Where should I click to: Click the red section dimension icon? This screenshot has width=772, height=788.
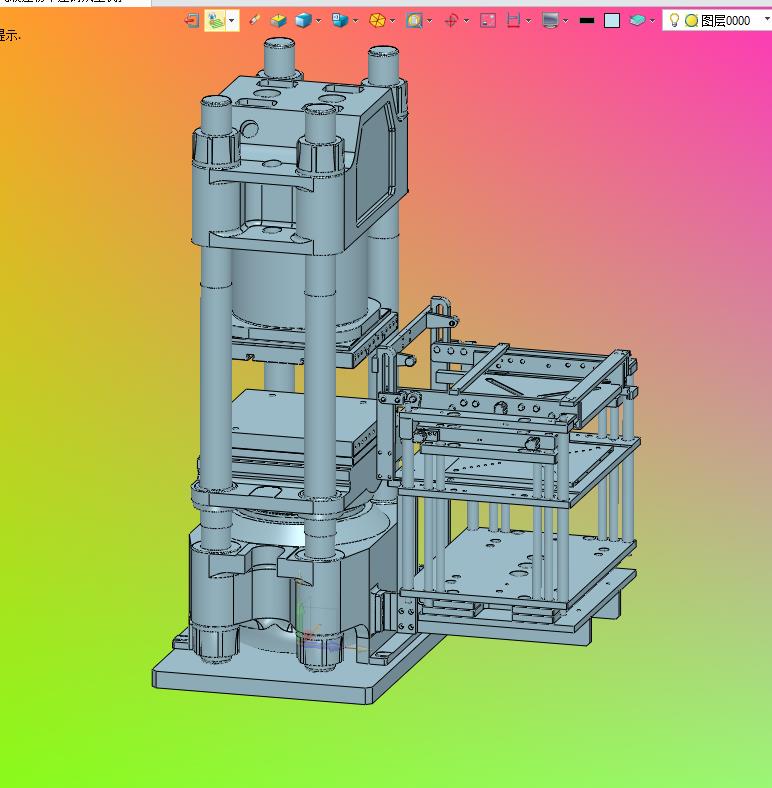pos(513,21)
